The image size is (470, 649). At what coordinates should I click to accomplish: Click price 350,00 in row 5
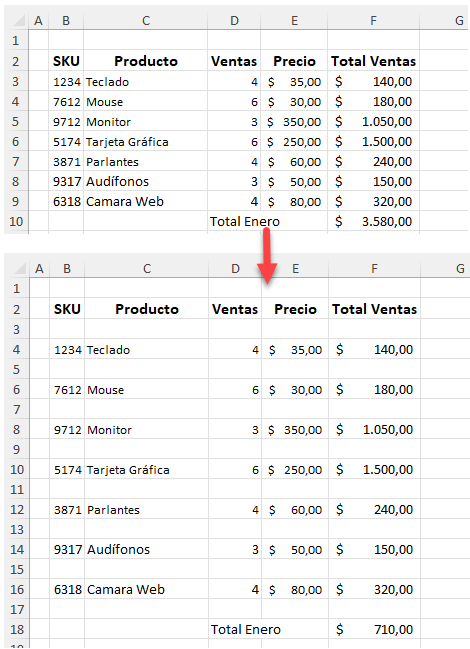tap(294, 122)
